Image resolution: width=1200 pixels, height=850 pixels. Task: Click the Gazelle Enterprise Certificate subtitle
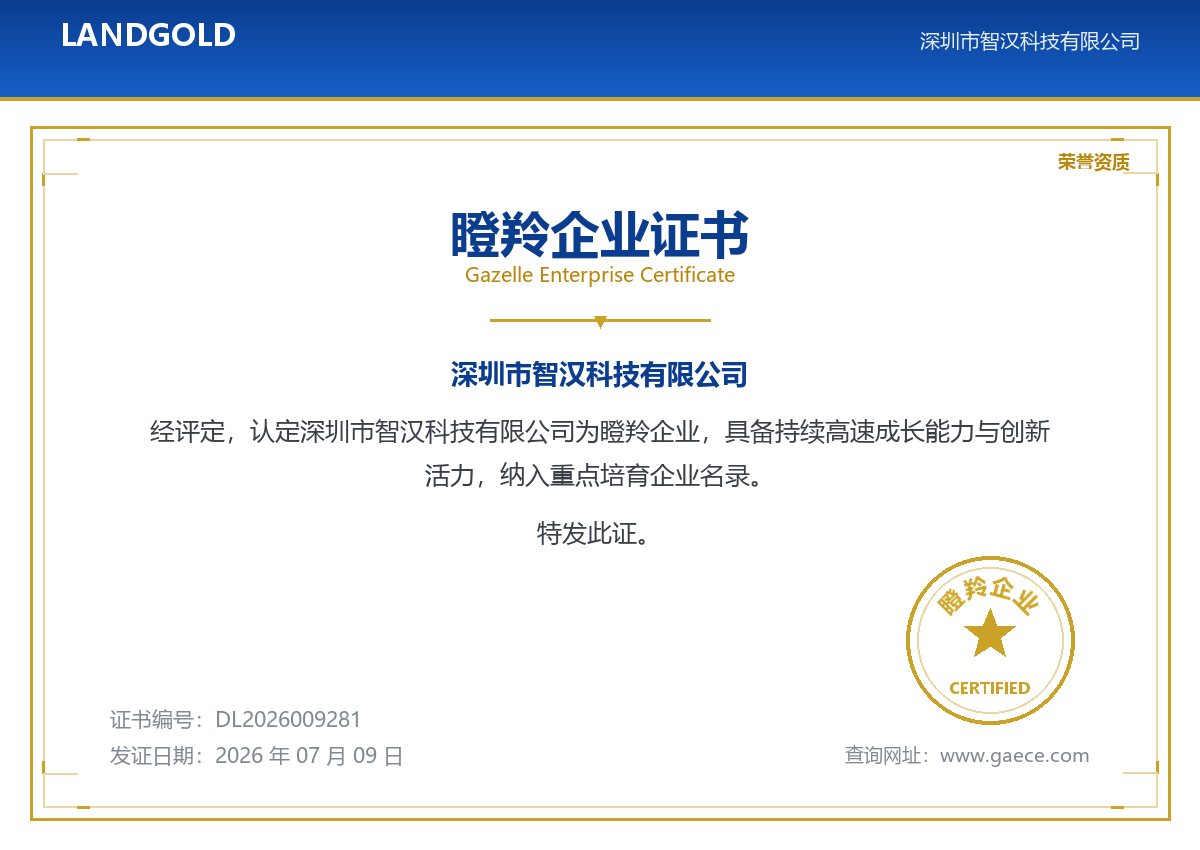600,274
